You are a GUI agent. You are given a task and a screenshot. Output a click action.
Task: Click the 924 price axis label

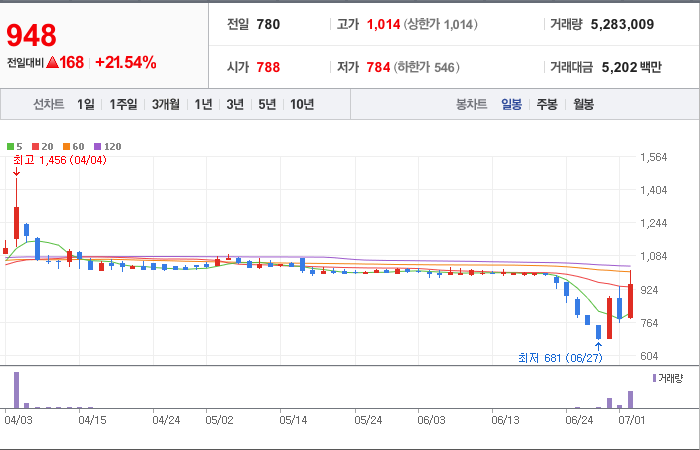650,290
